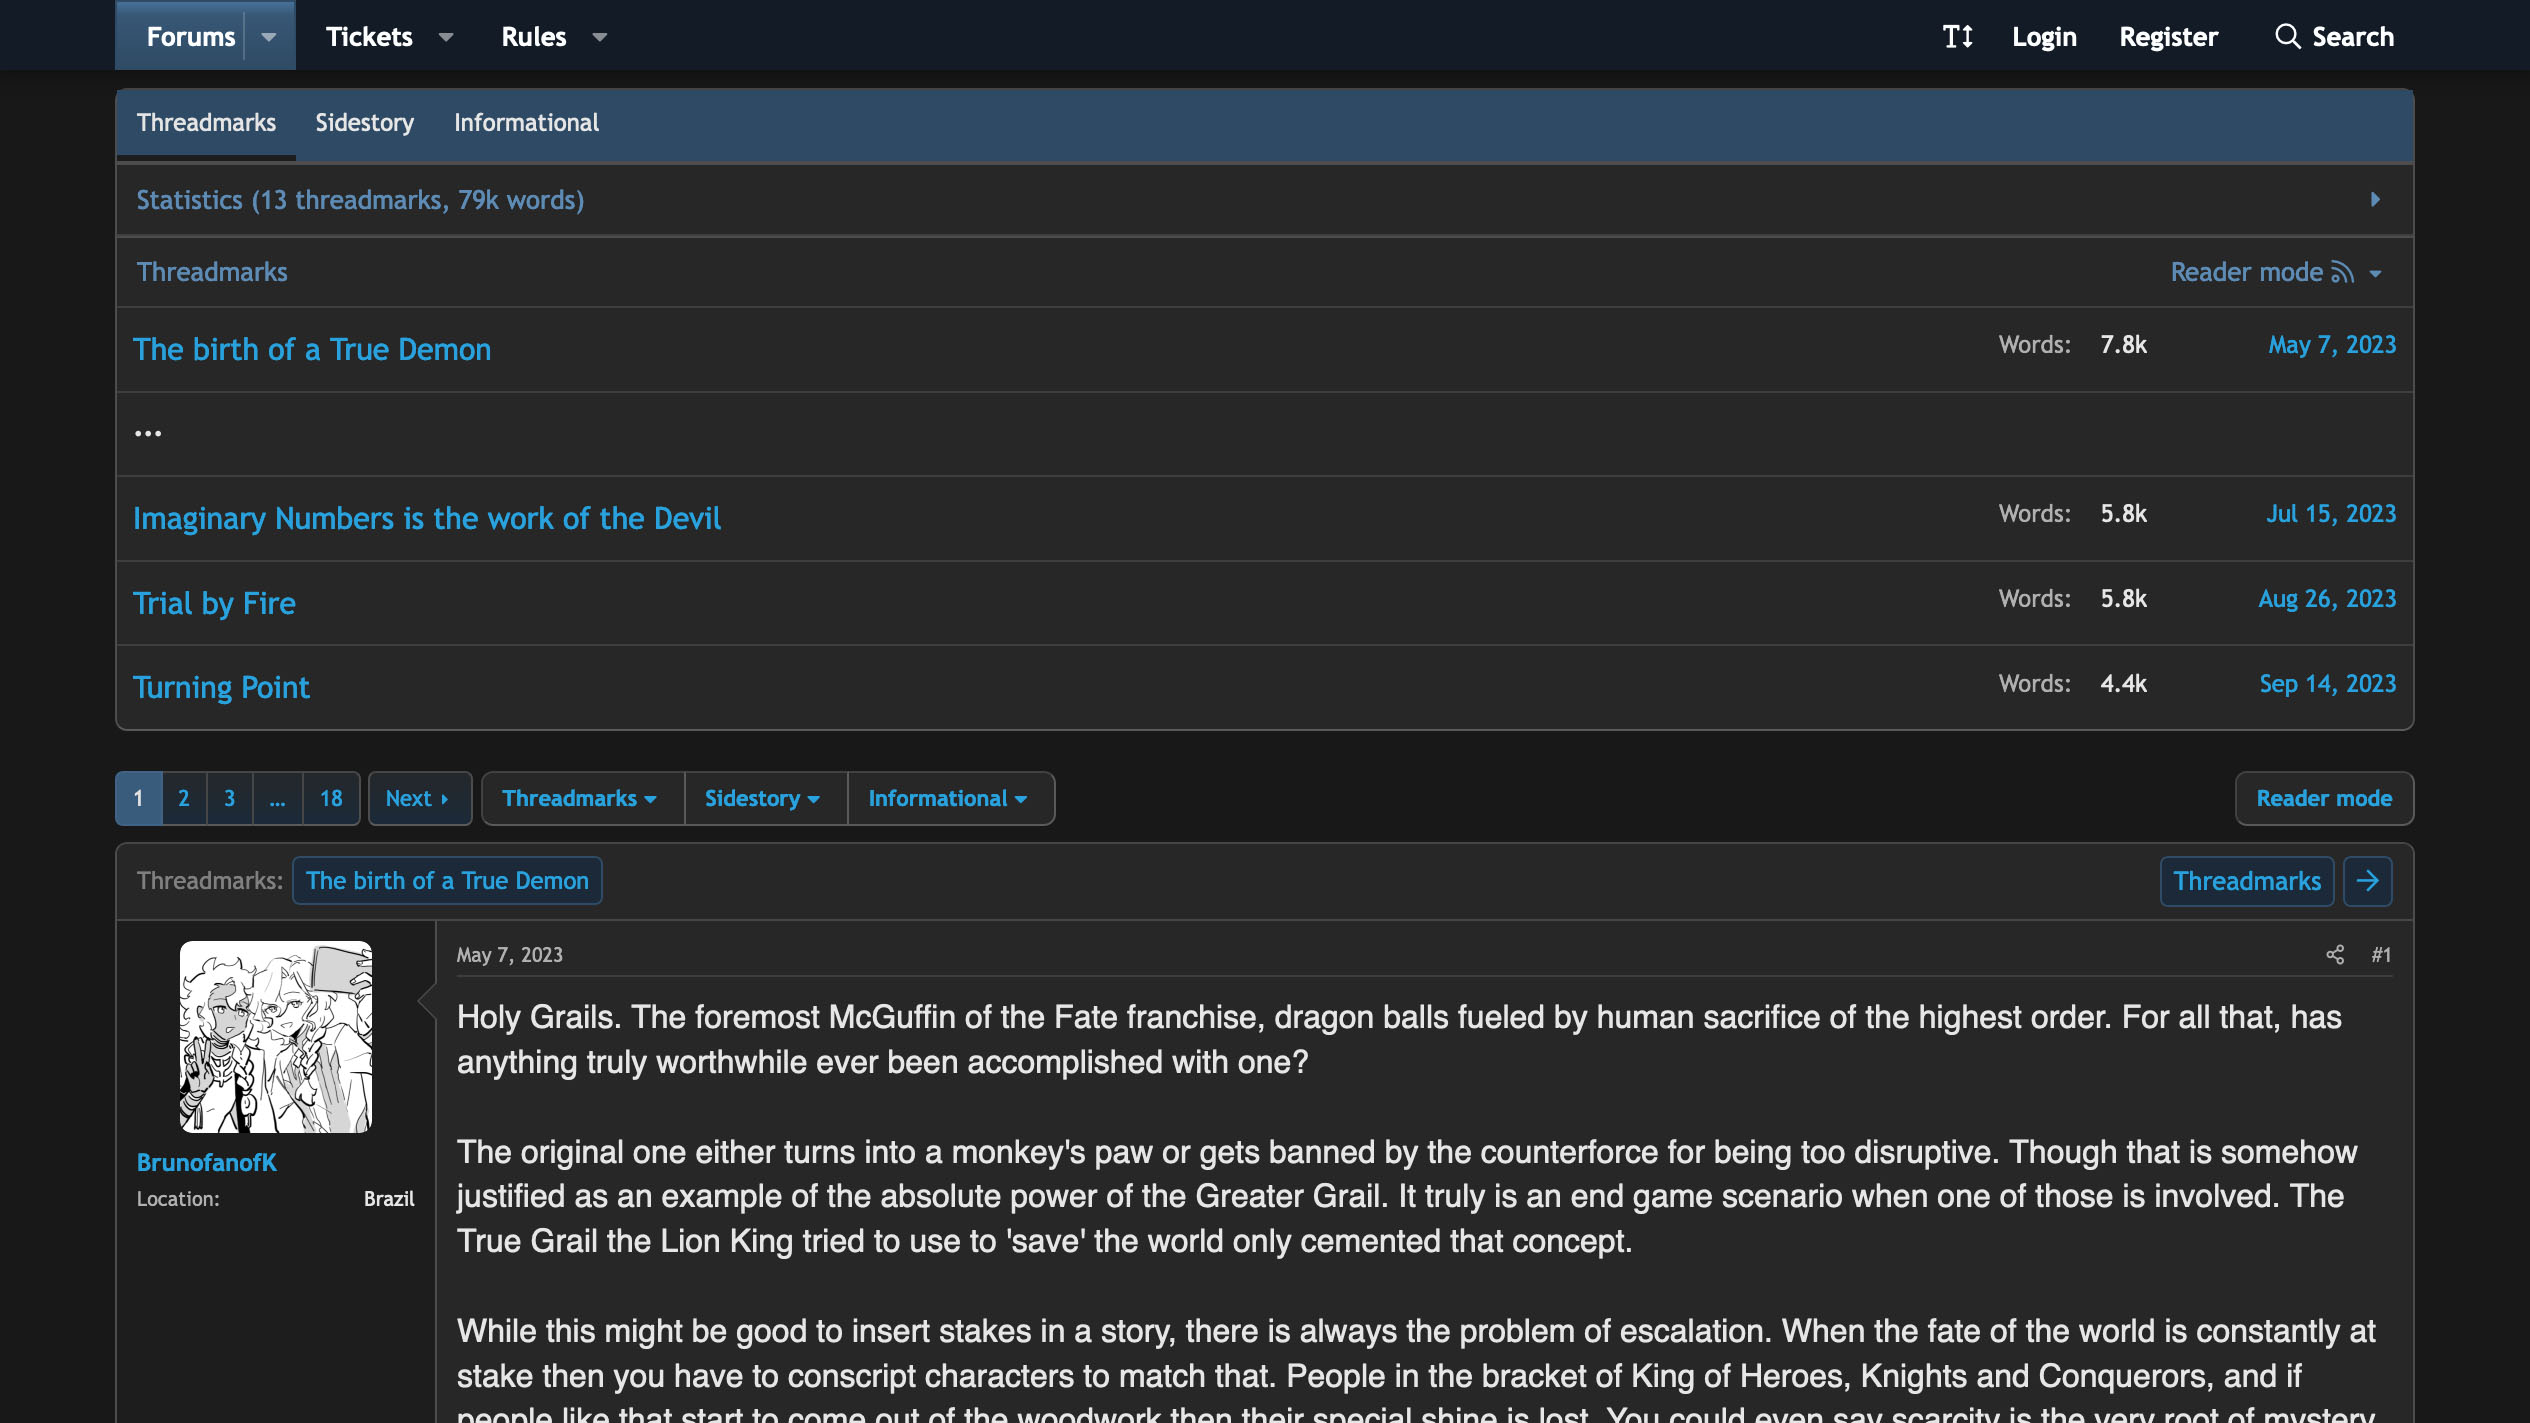The width and height of the screenshot is (2530, 1423).
Task: Click the next threadmark arrow button
Action: pyautogui.click(x=2367, y=881)
